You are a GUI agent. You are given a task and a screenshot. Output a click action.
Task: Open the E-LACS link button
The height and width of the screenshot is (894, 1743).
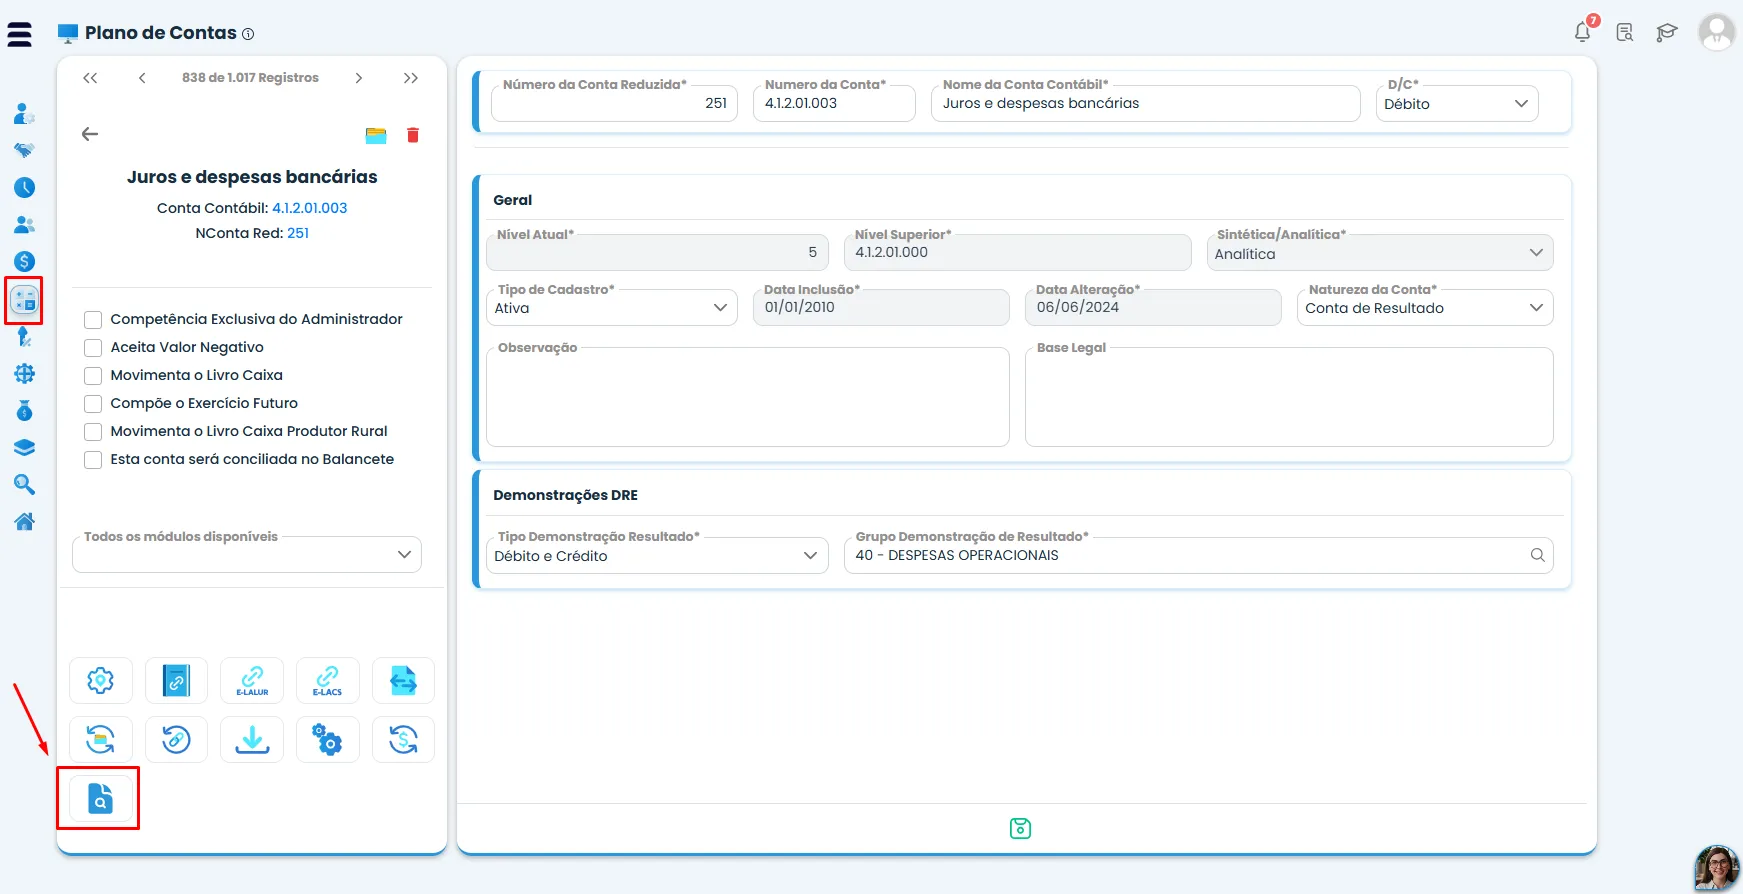[327, 681]
